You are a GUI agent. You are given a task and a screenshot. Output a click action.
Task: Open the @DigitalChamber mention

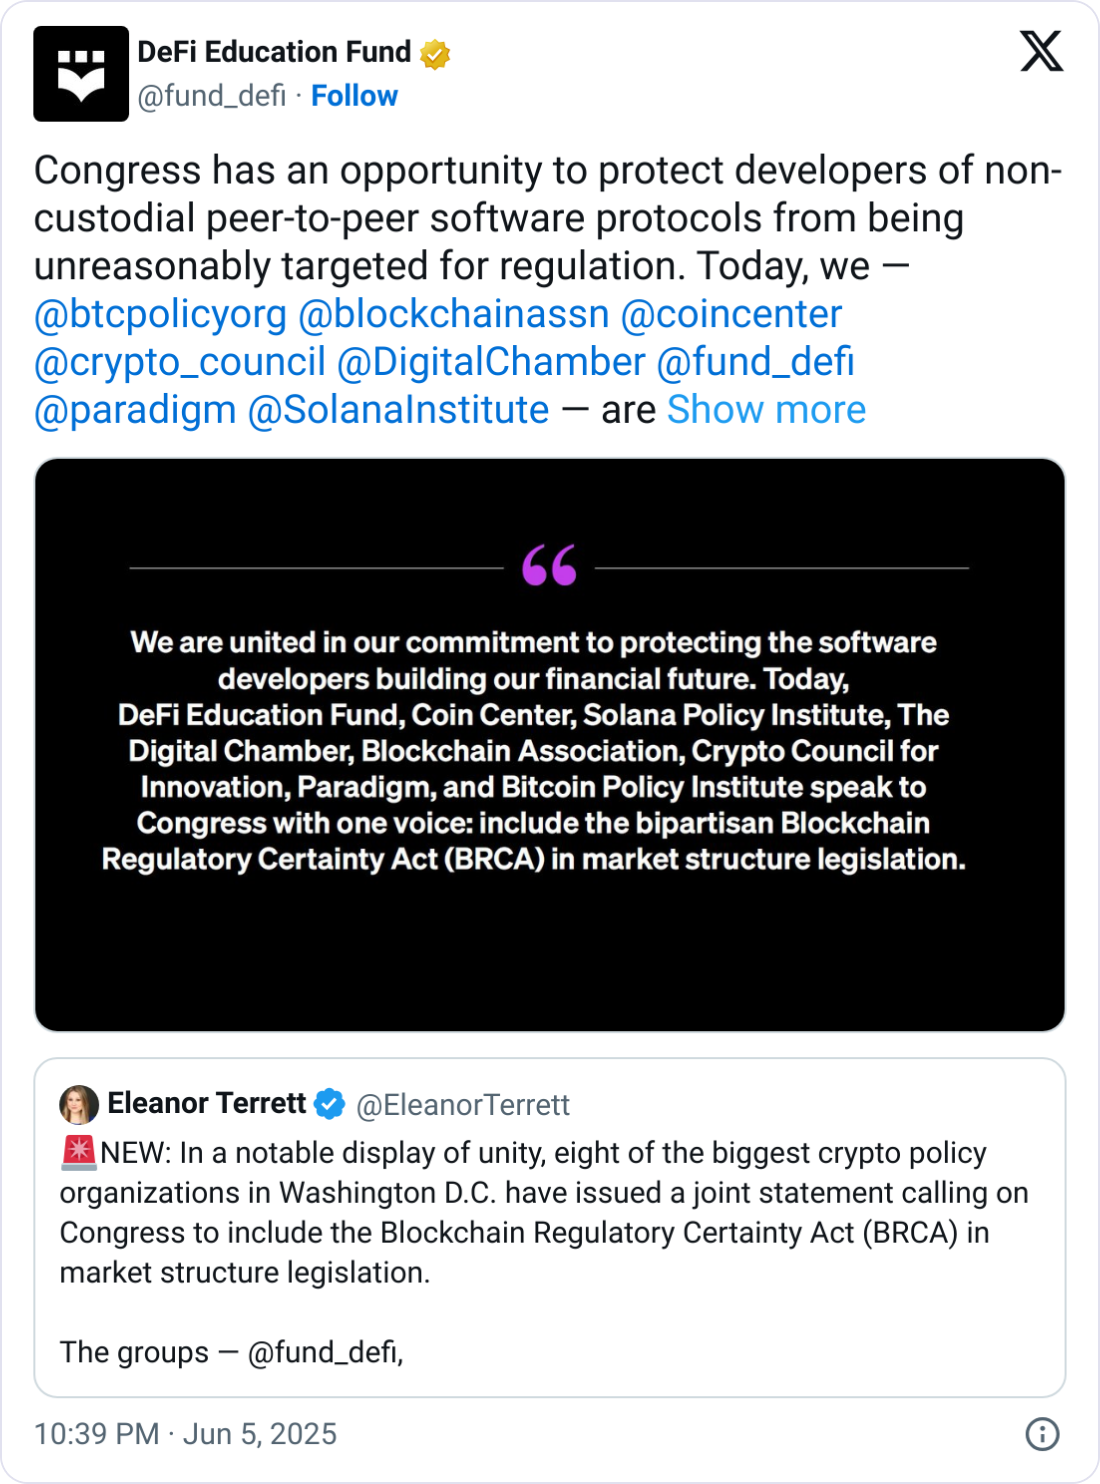(x=490, y=361)
